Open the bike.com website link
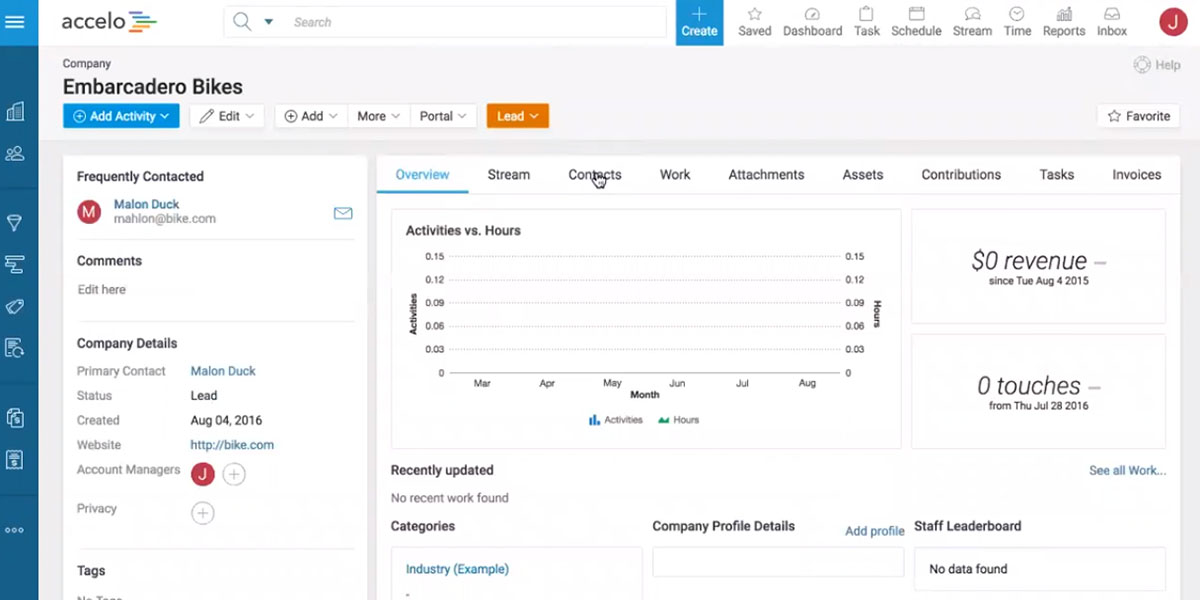Viewport: 1200px width, 600px height. [232, 445]
